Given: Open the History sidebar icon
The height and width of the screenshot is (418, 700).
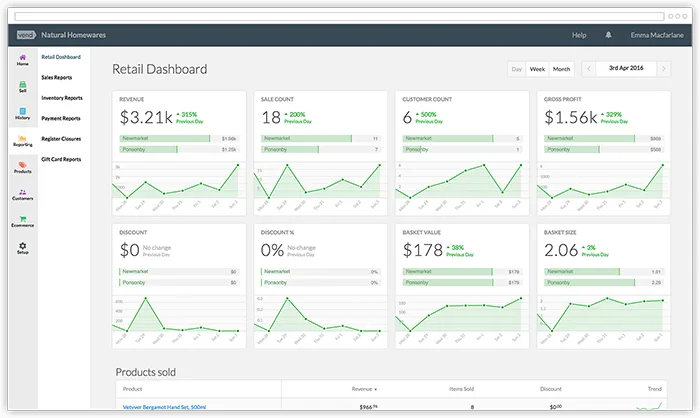Looking at the screenshot, I should tap(23, 113).
